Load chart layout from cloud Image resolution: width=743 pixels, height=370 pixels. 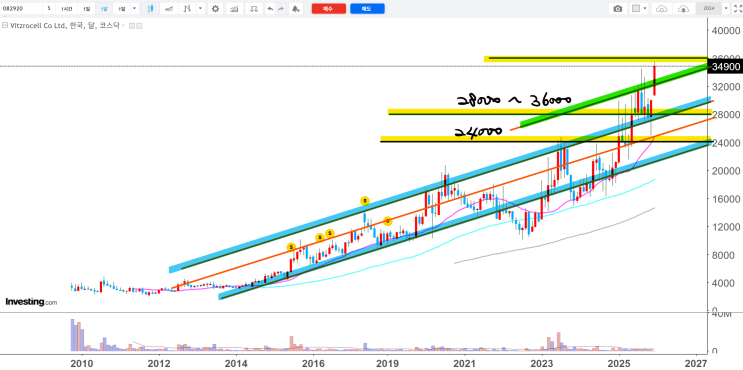(662, 9)
